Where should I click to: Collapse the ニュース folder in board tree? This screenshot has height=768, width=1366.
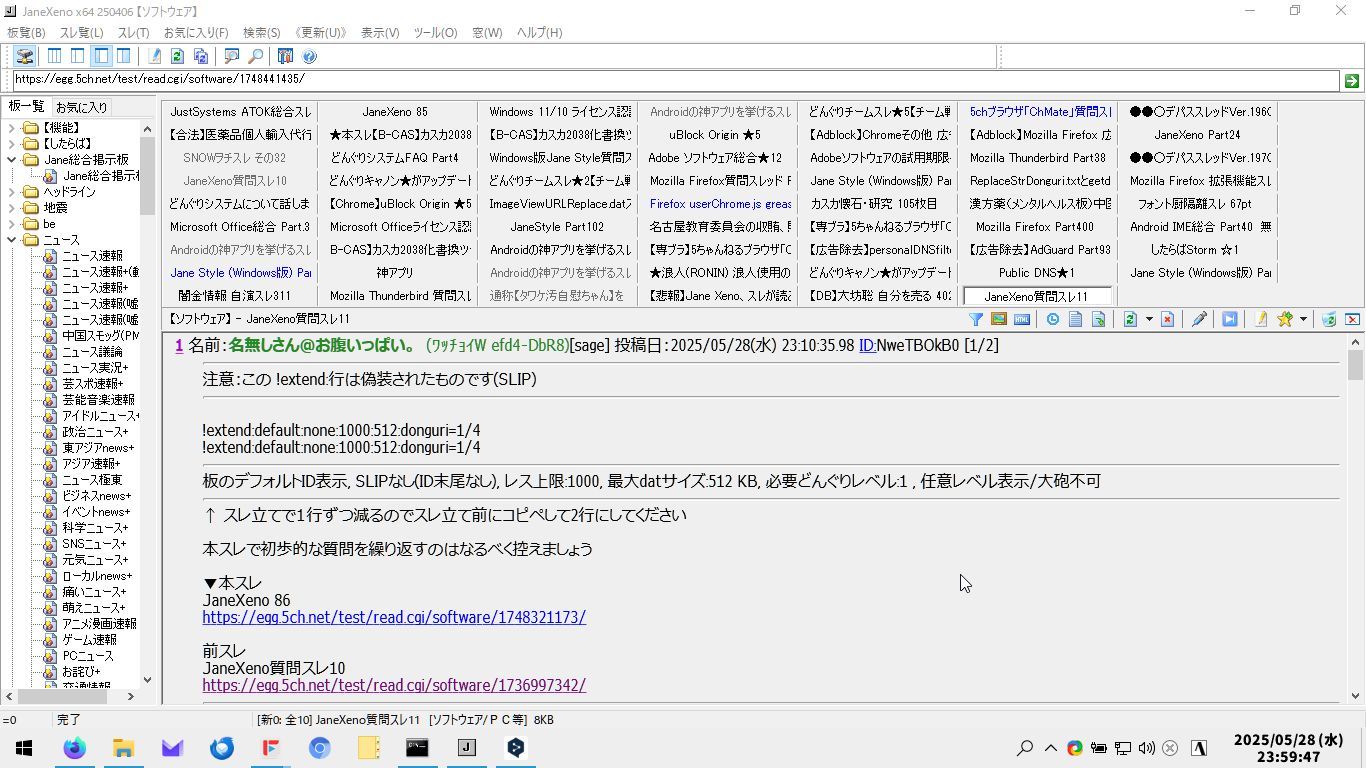pyautogui.click(x=11, y=240)
